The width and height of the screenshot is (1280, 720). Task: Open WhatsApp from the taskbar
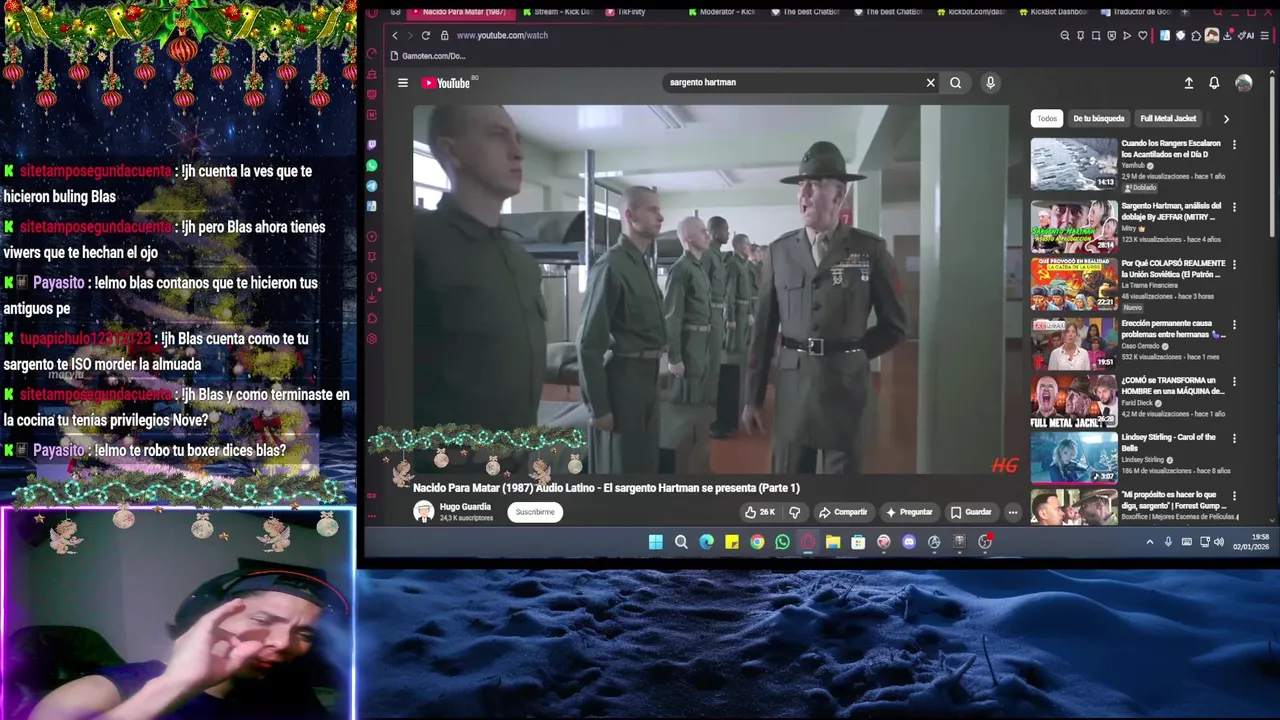pyautogui.click(x=782, y=542)
